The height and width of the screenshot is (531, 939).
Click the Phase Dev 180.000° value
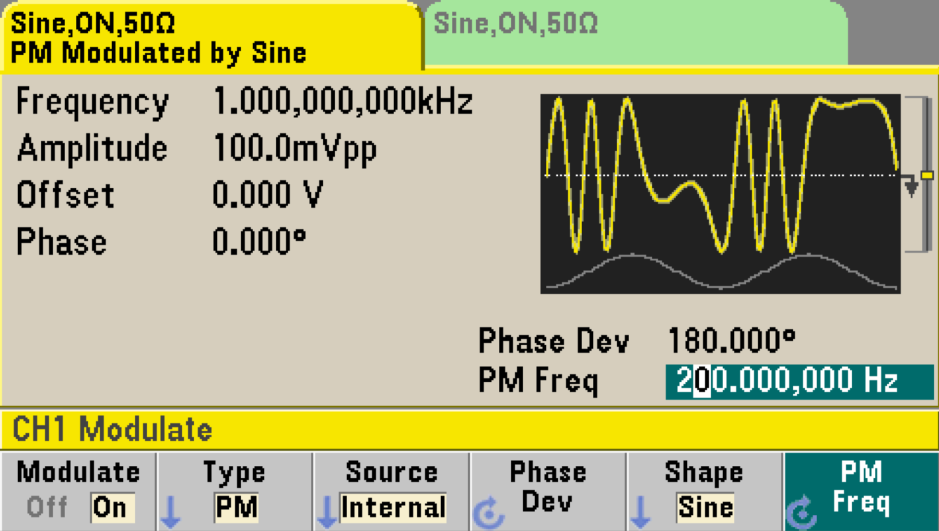tap(731, 341)
